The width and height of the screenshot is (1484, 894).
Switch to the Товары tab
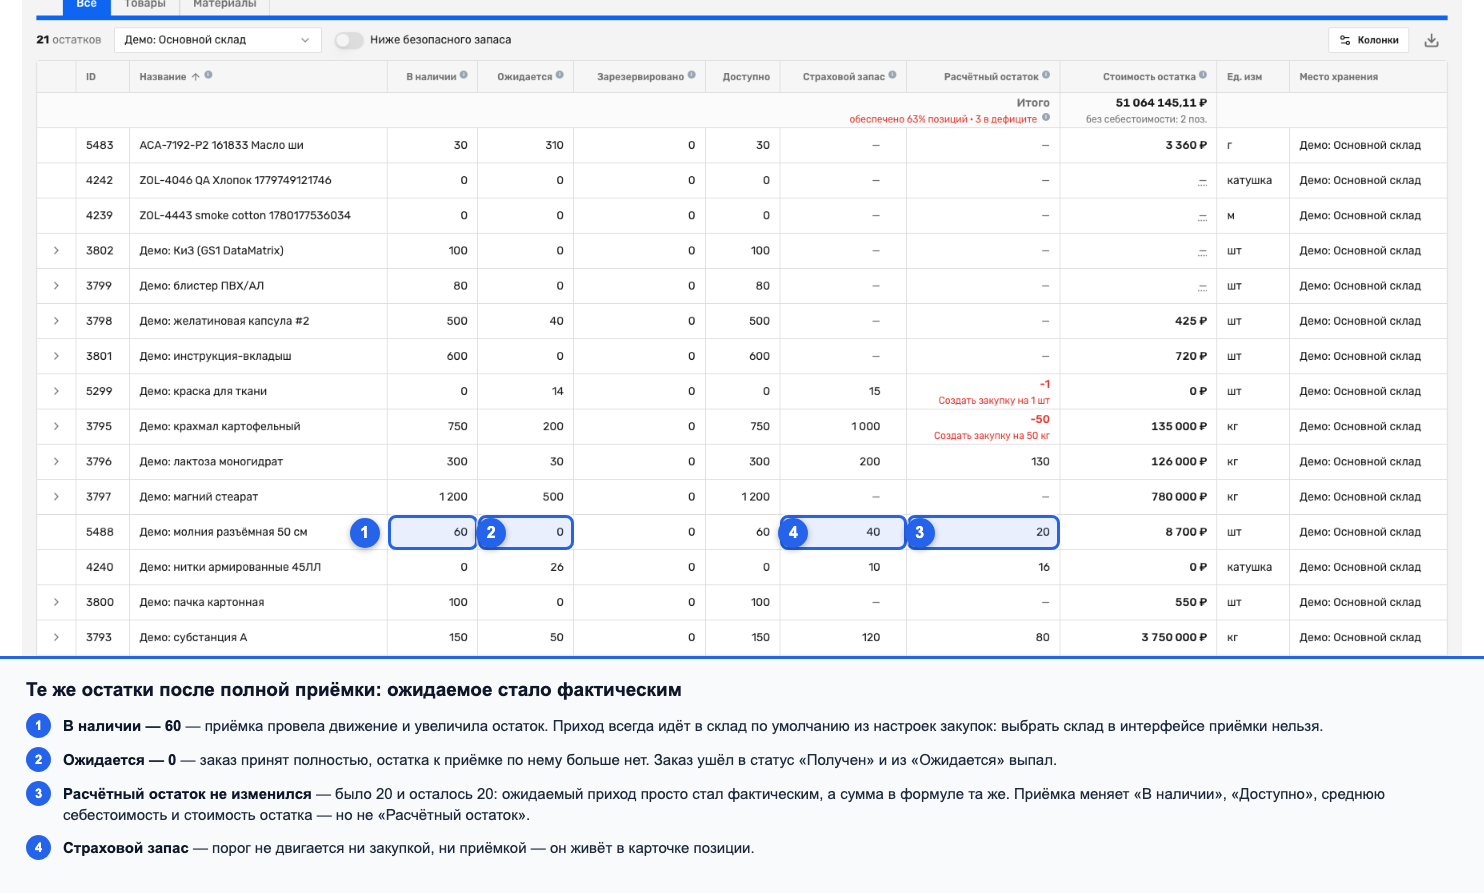click(x=145, y=4)
